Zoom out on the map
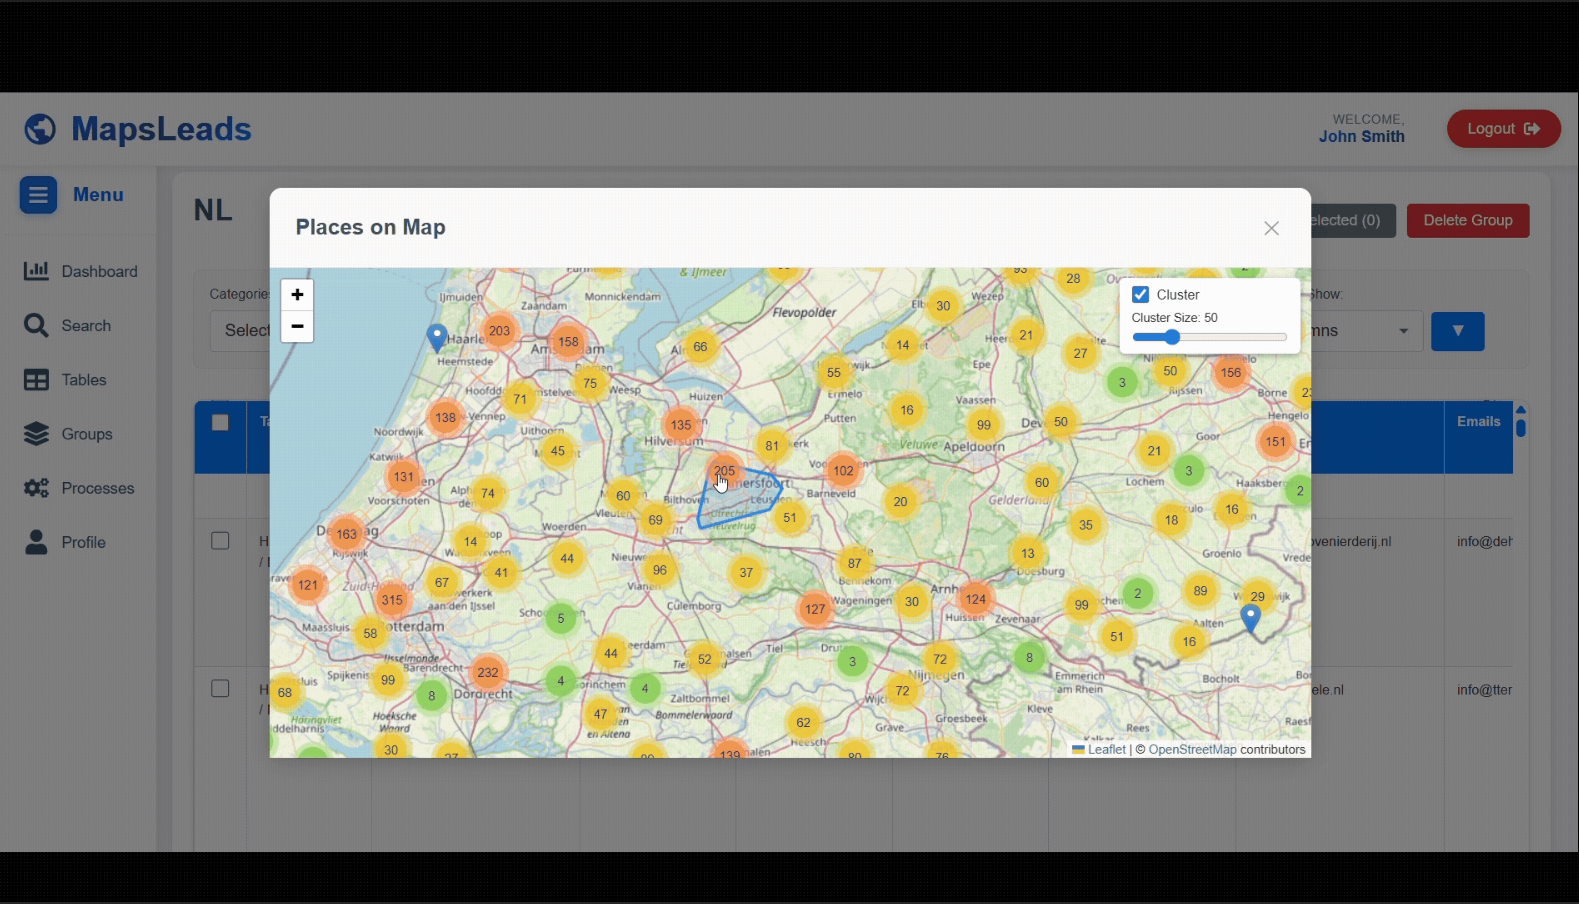Image resolution: width=1579 pixels, height=904 pixels. click(x=297, y=327)
